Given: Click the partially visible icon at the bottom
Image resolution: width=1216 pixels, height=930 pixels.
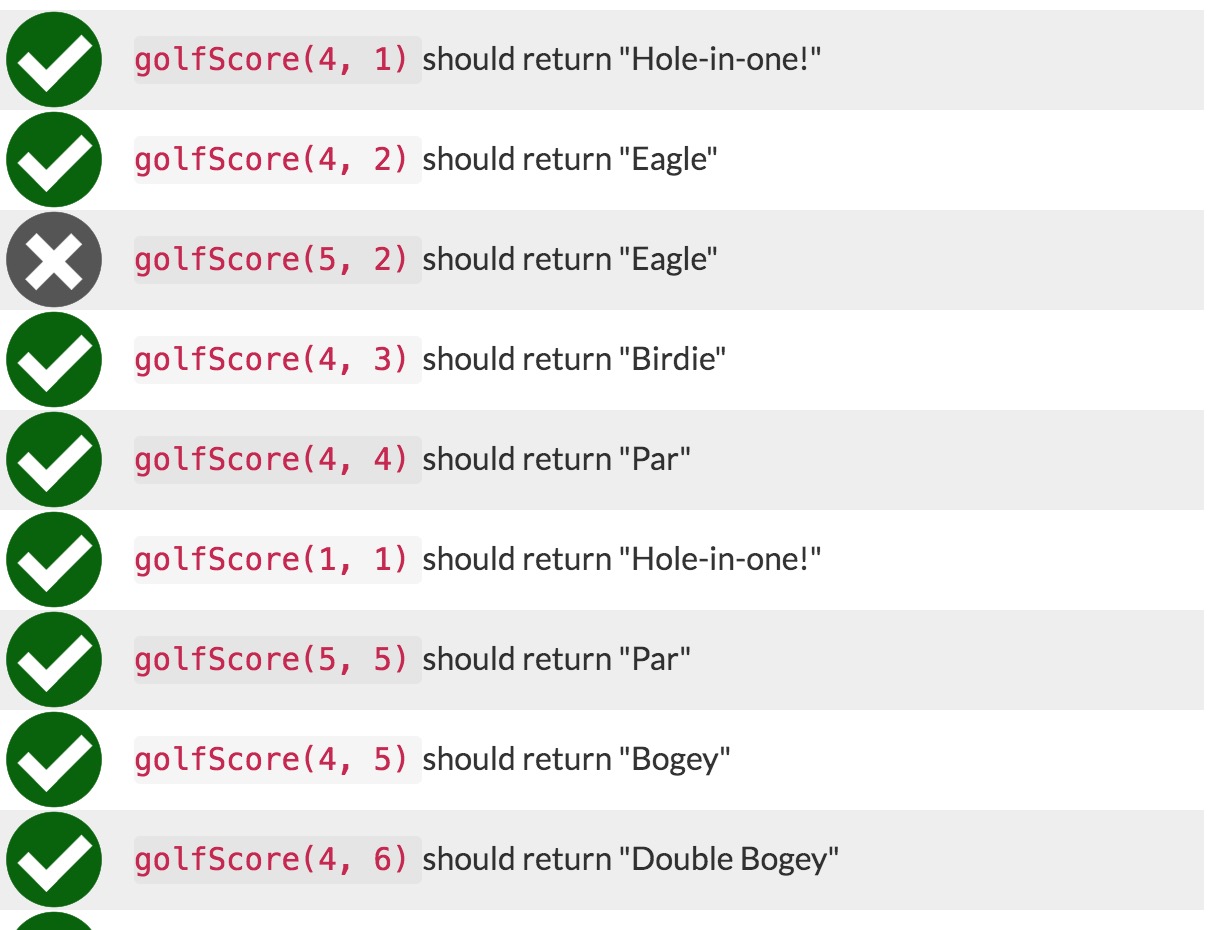Looking at the screenshot, I should pos(54,924).
